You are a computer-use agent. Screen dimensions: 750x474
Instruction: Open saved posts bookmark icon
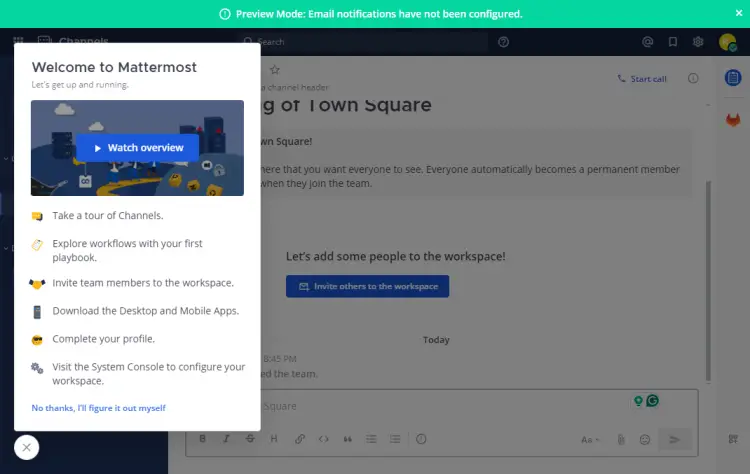[673, 42]
